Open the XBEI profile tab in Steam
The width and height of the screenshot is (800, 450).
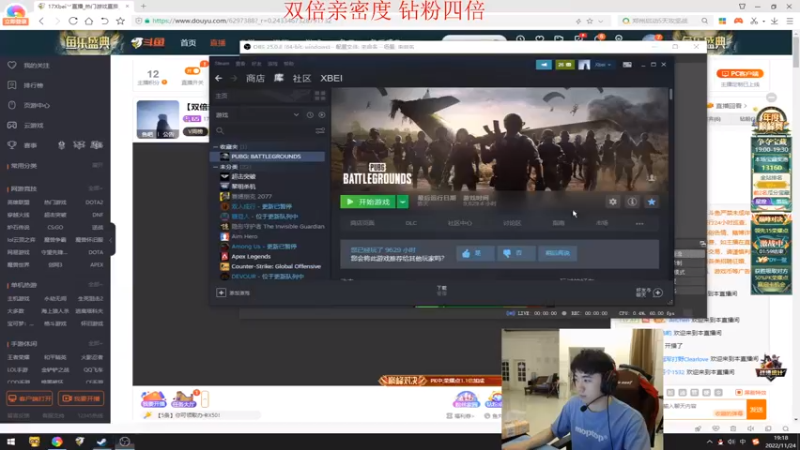click(331, 78)
